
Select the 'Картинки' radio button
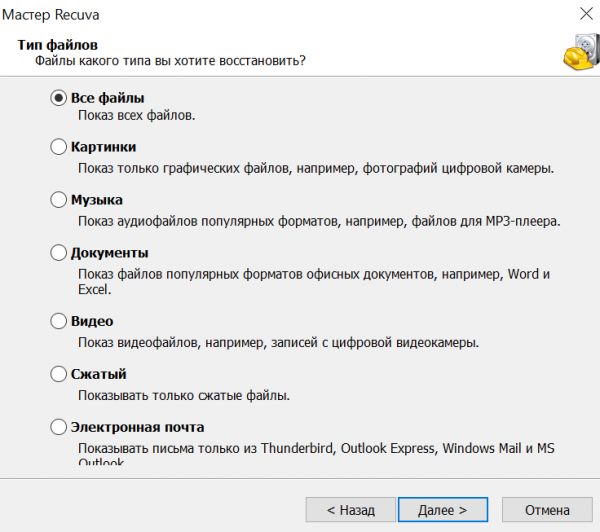pos(59,147)
